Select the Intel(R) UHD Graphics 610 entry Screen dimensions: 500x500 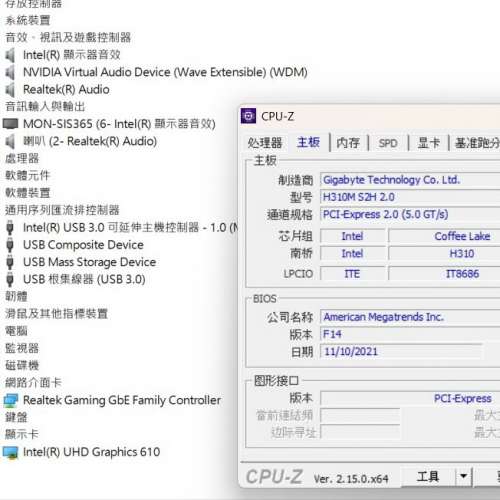click(x=92, y=452)
